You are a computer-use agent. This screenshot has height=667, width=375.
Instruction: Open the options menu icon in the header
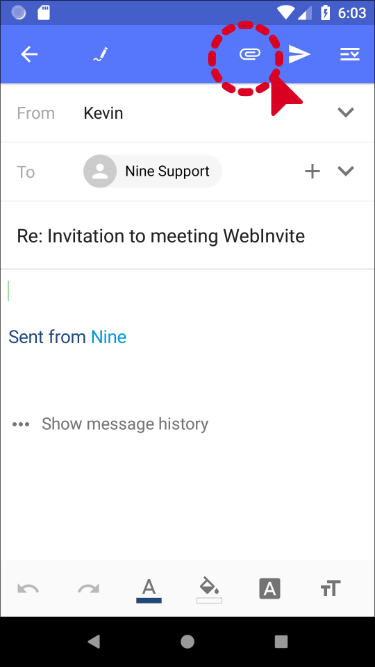click(350, 54)
